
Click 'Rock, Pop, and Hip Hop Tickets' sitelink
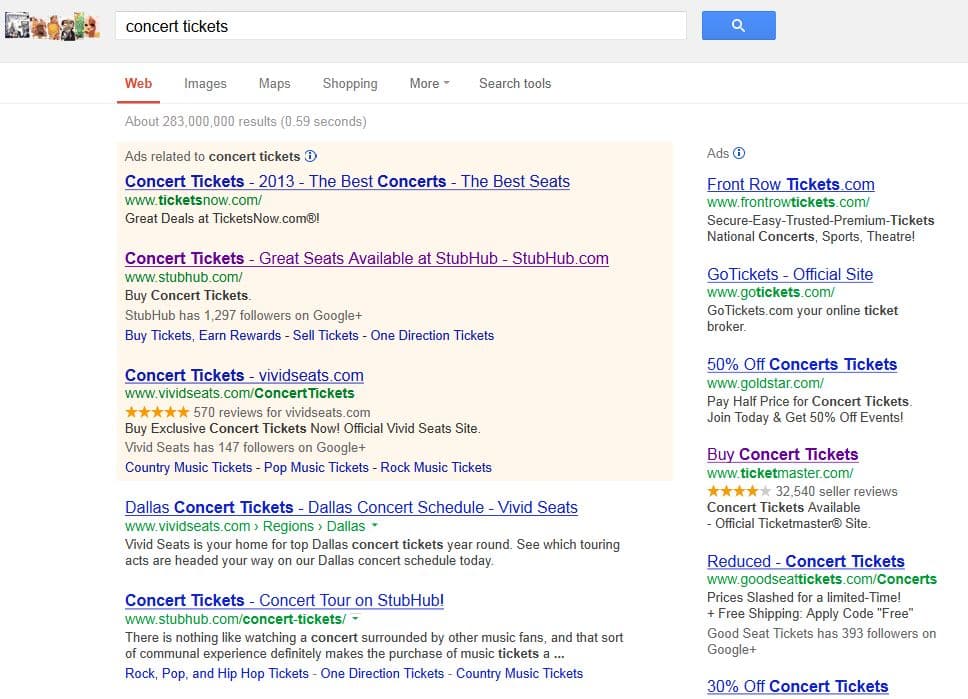point(217,674)
